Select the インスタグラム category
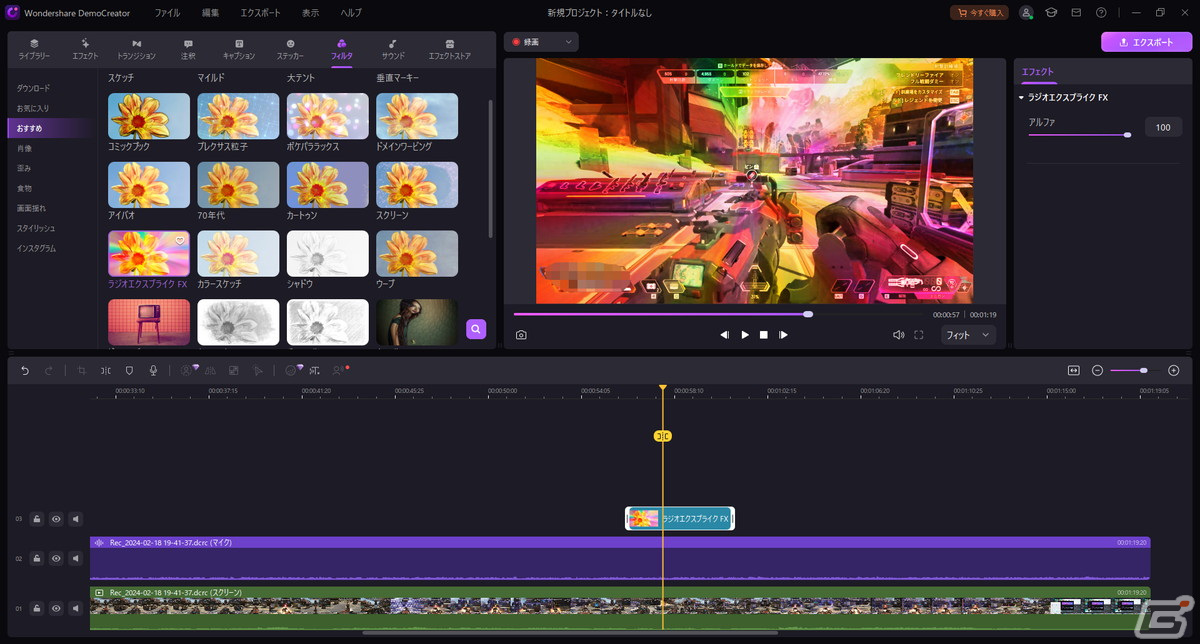This screenshot has height=644, width=1200. pos(36,248)
